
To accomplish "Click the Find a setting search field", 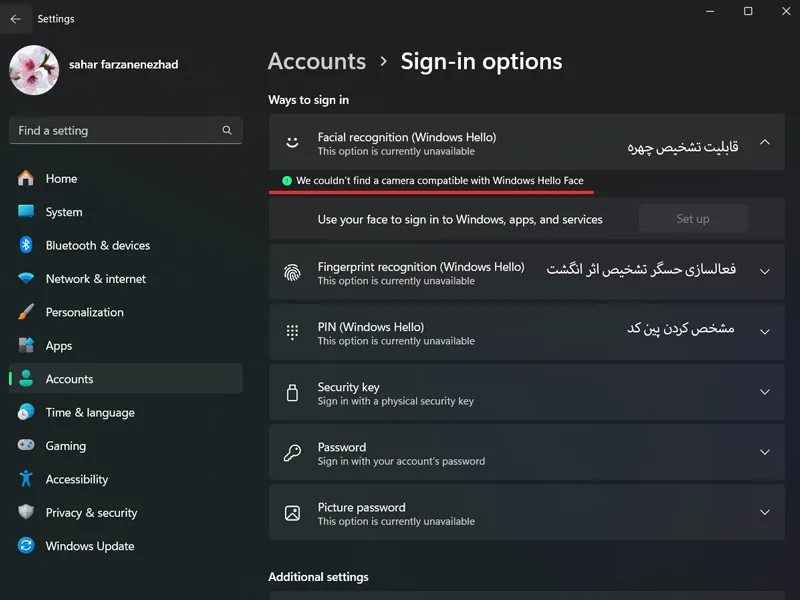I will (126, 130).
